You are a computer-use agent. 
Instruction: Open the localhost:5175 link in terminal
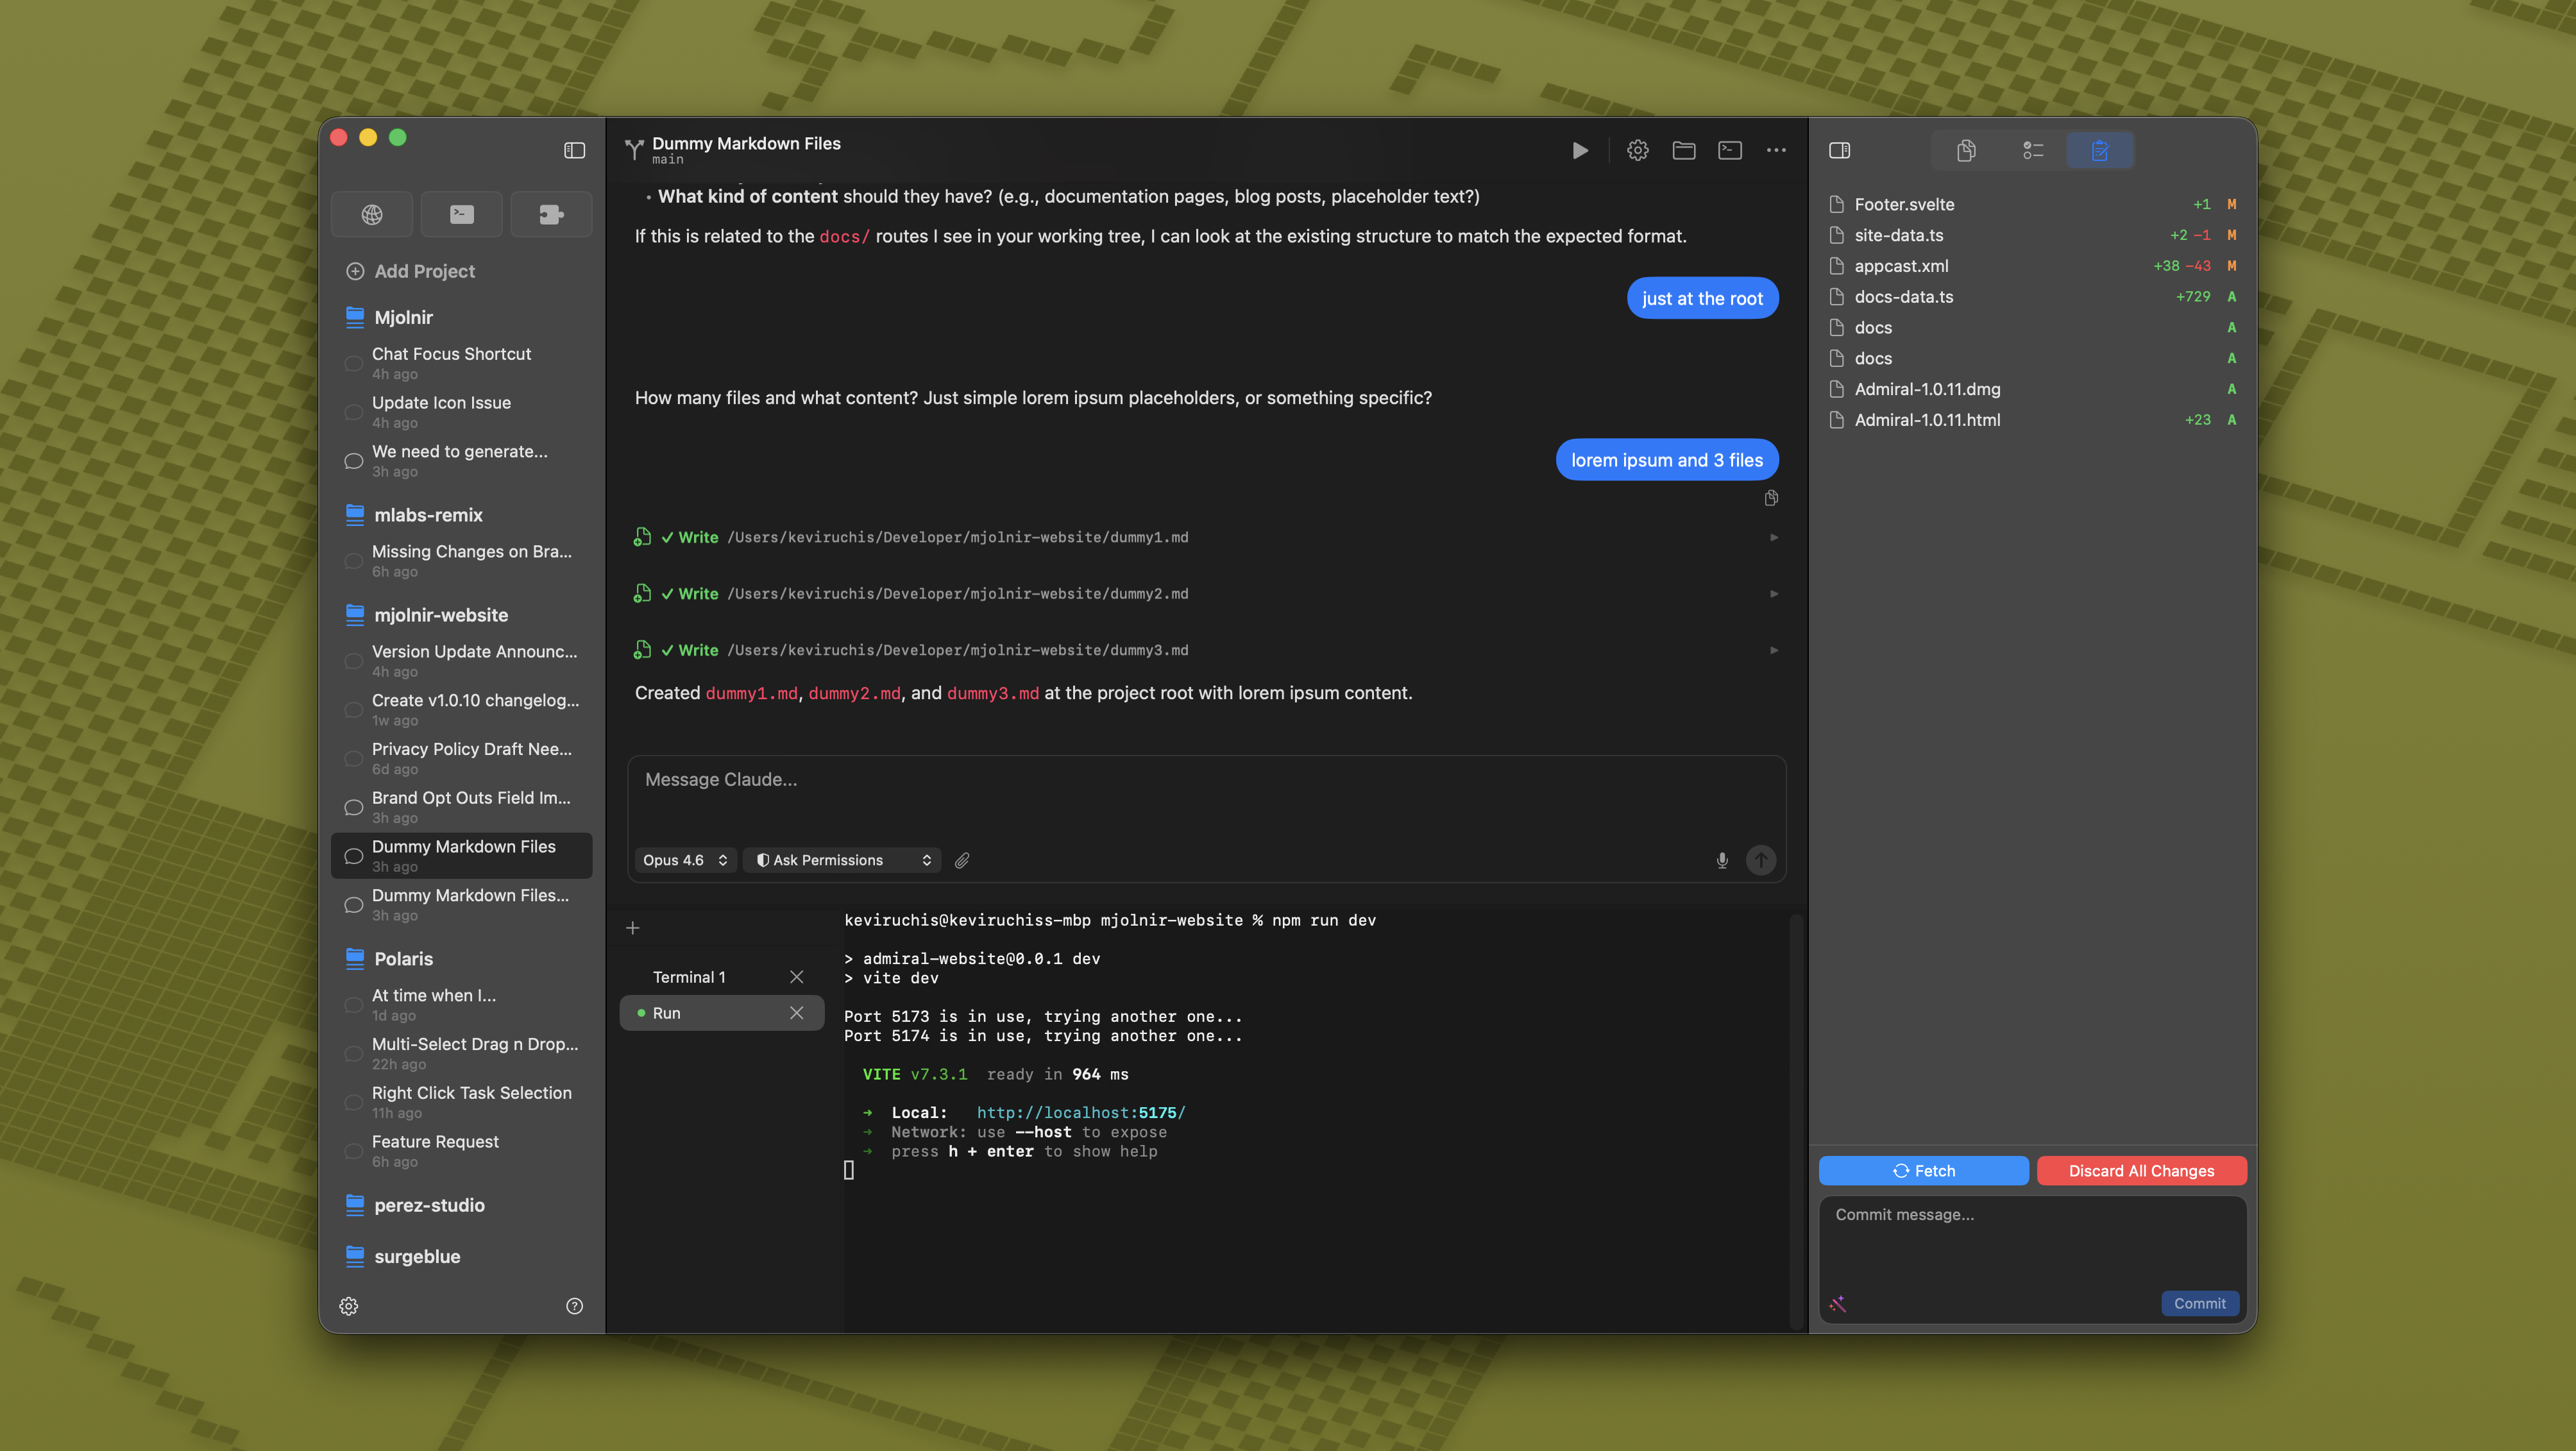[x=1080, y=1113]
